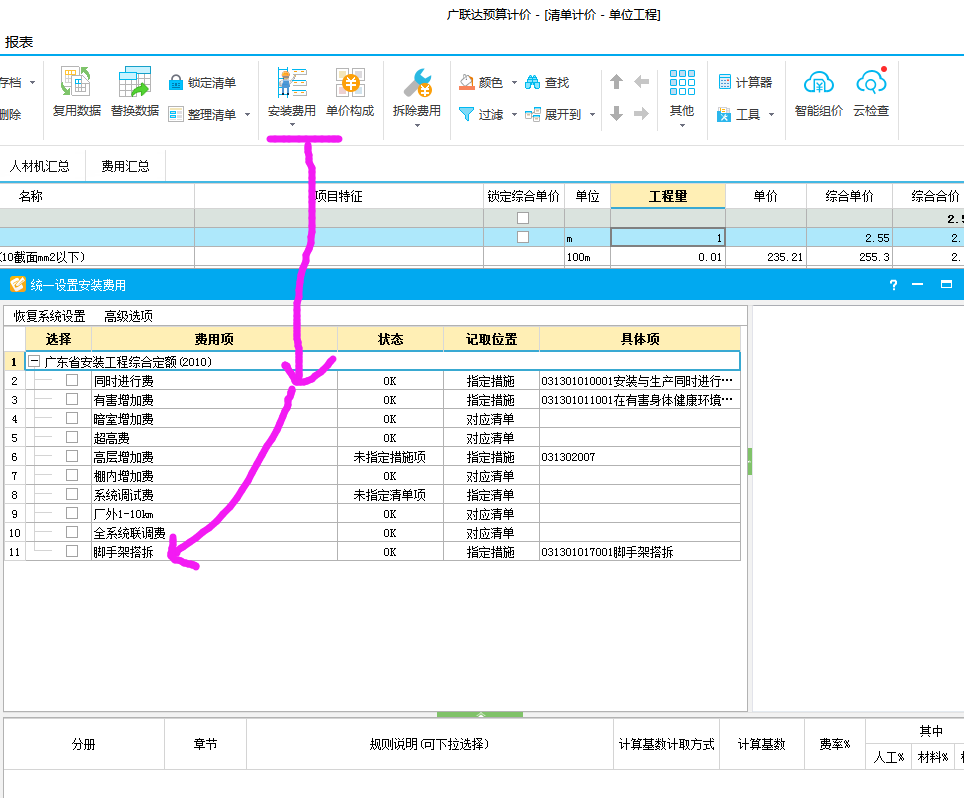Check the 棚内增加费 checkbox
The height and width of the screenshot is (798, 964).
coord(72,475)
